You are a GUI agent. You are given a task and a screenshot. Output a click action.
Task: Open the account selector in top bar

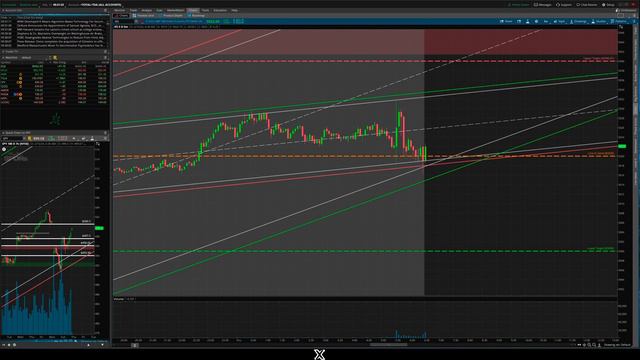click(100, 5)
